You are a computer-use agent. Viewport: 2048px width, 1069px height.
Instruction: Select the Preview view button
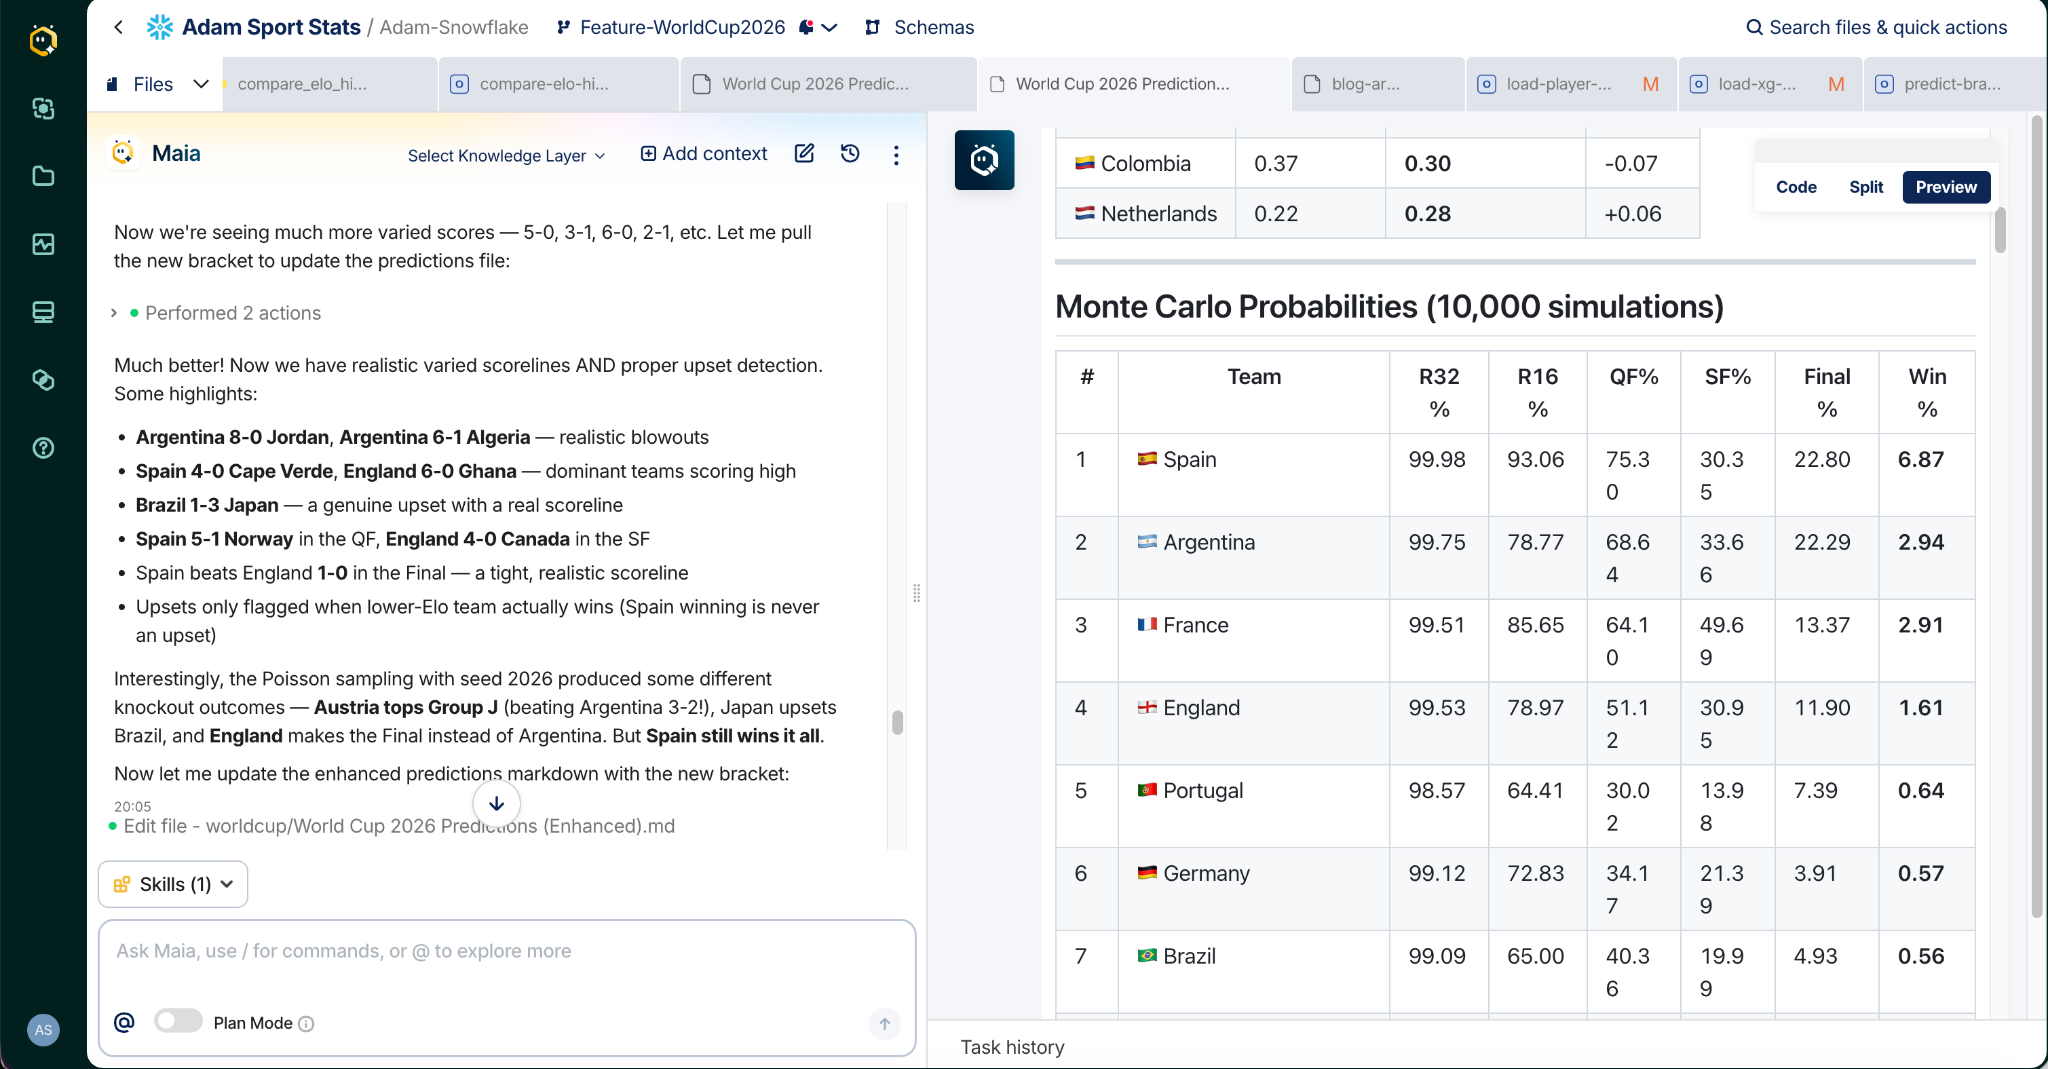click(x=1946, y=187)
